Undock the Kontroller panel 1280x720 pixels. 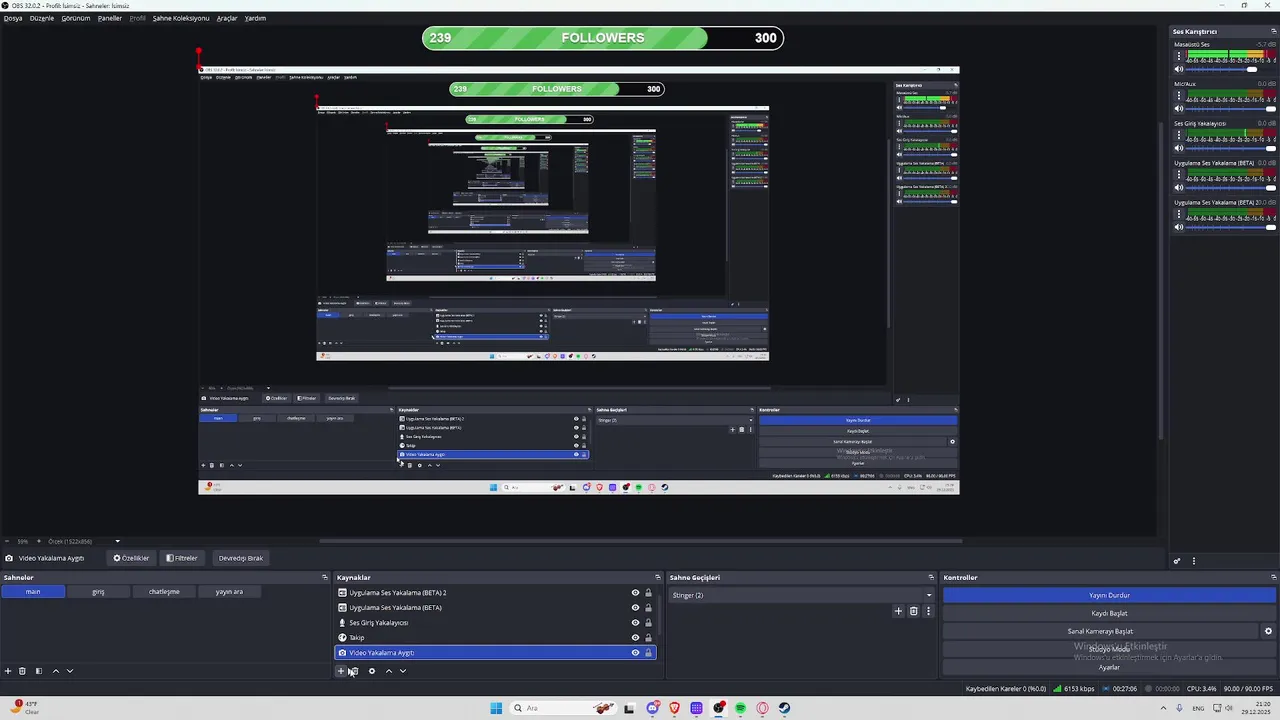coord(1273,577)
